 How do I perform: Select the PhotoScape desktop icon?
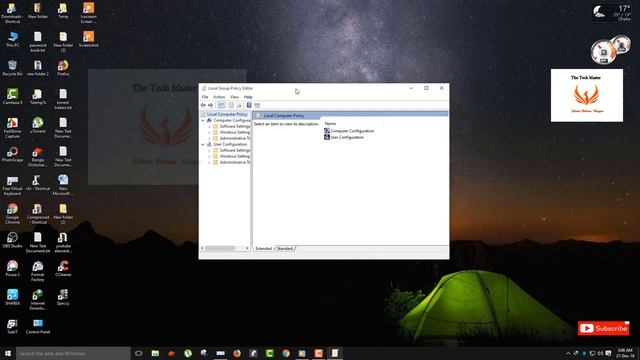click(12, 154)
